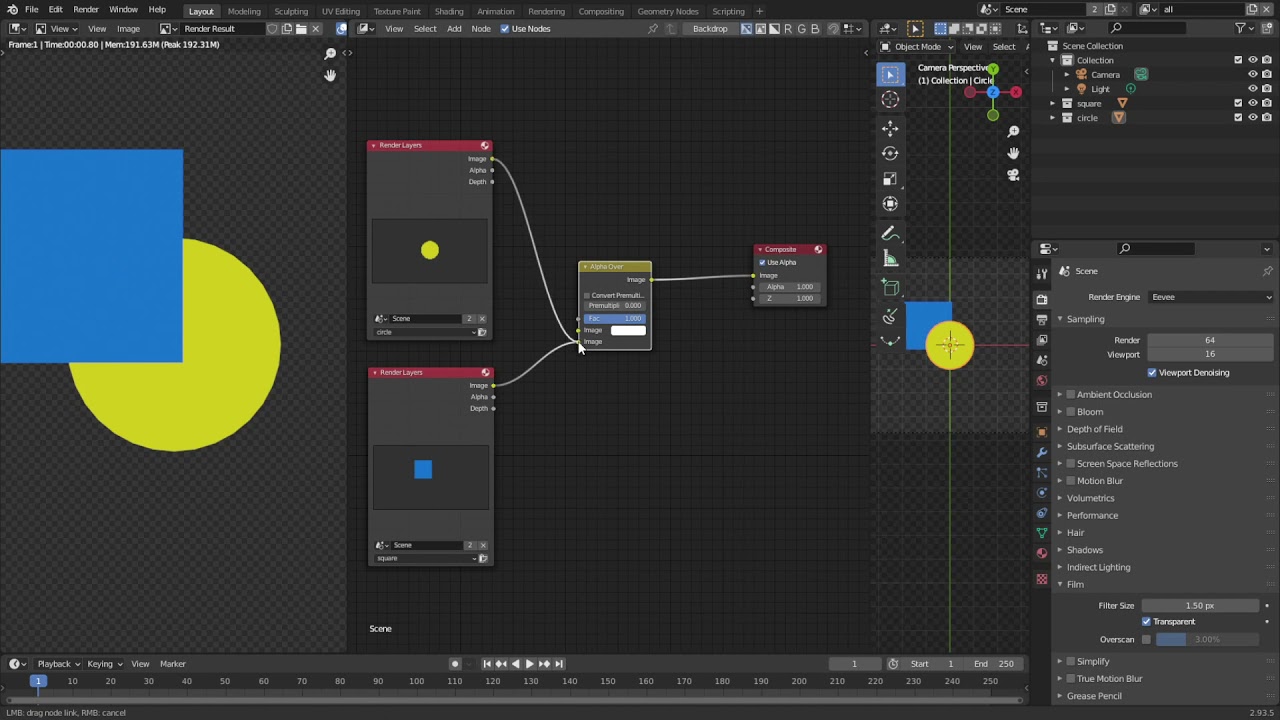
Task: Select the Measure tool icon
Action: (x=890, y=258)
